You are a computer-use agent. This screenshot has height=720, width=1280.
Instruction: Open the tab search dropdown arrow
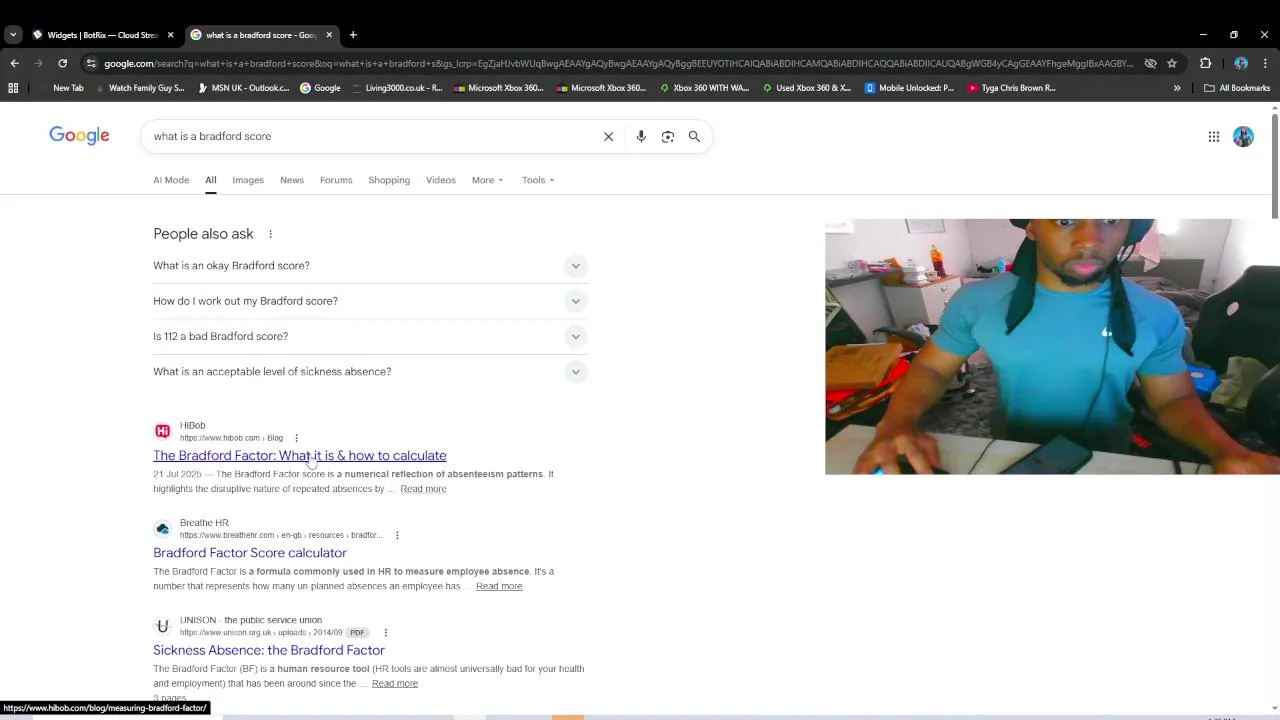click(x=13, y=35)
